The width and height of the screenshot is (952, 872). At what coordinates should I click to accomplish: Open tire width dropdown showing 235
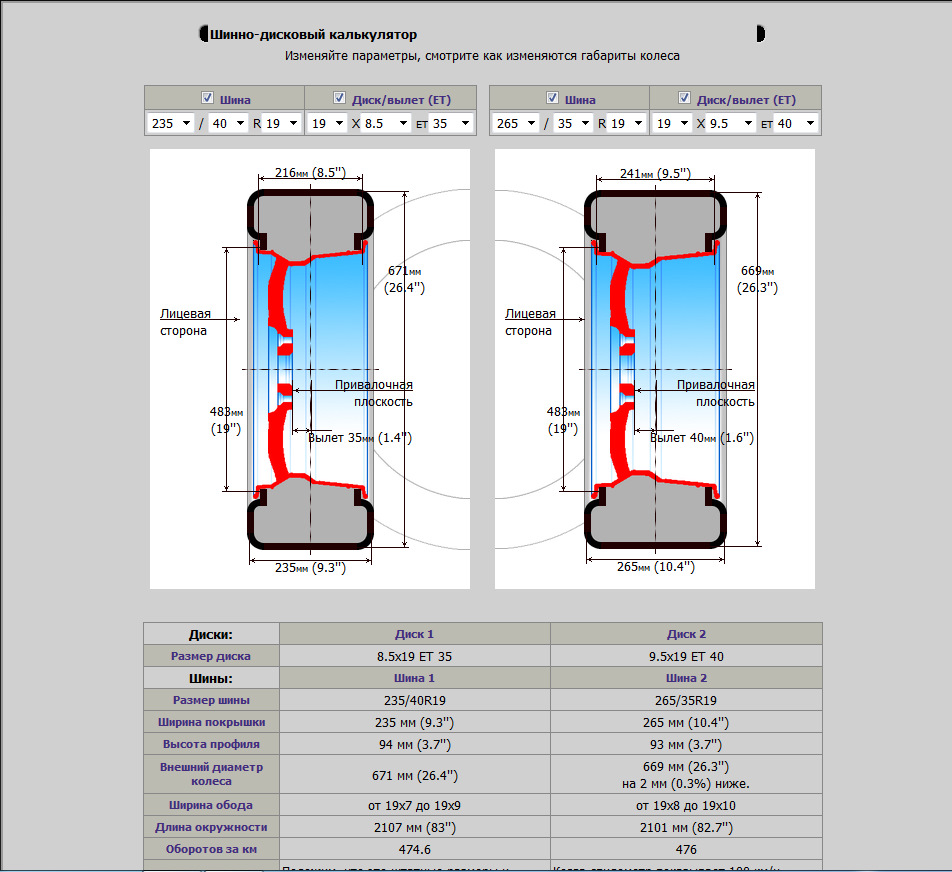point(170,123)
